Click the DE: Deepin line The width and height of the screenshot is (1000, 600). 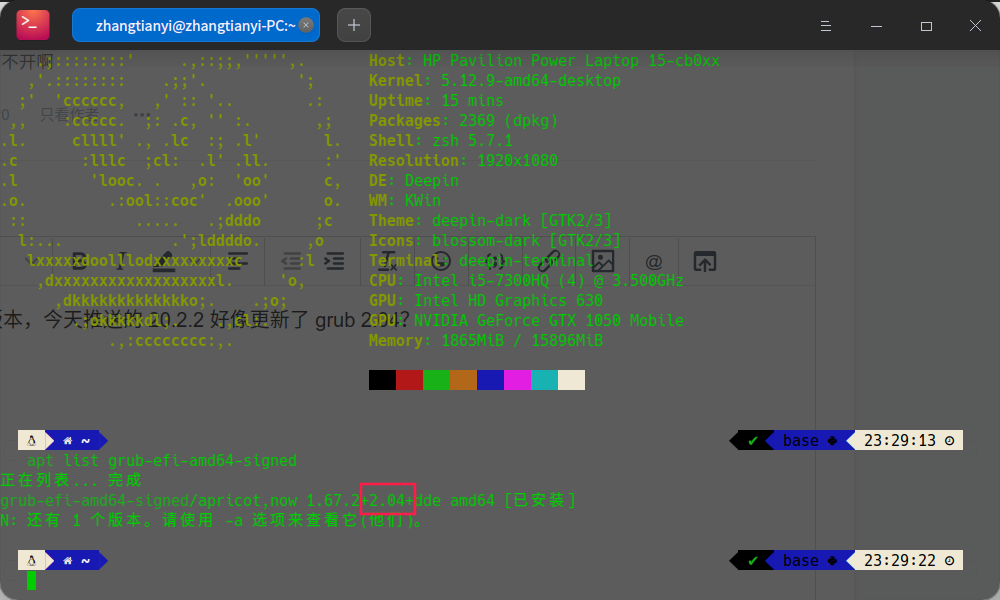414,180
